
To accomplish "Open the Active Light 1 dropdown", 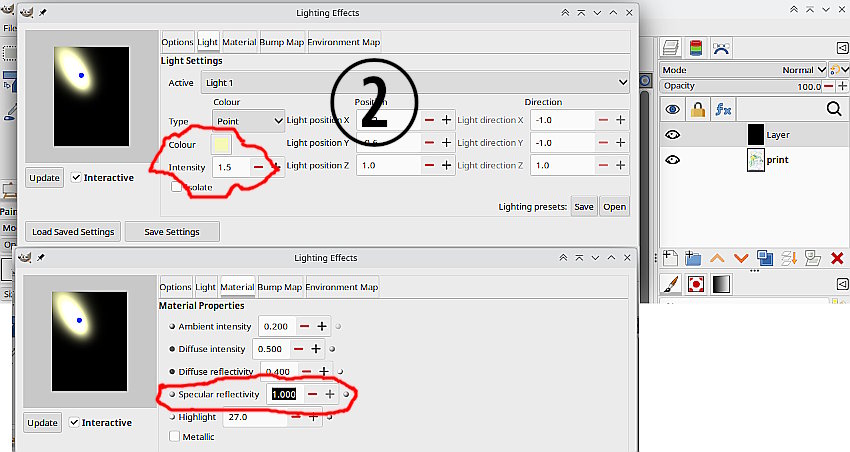I will coord(415,82).
